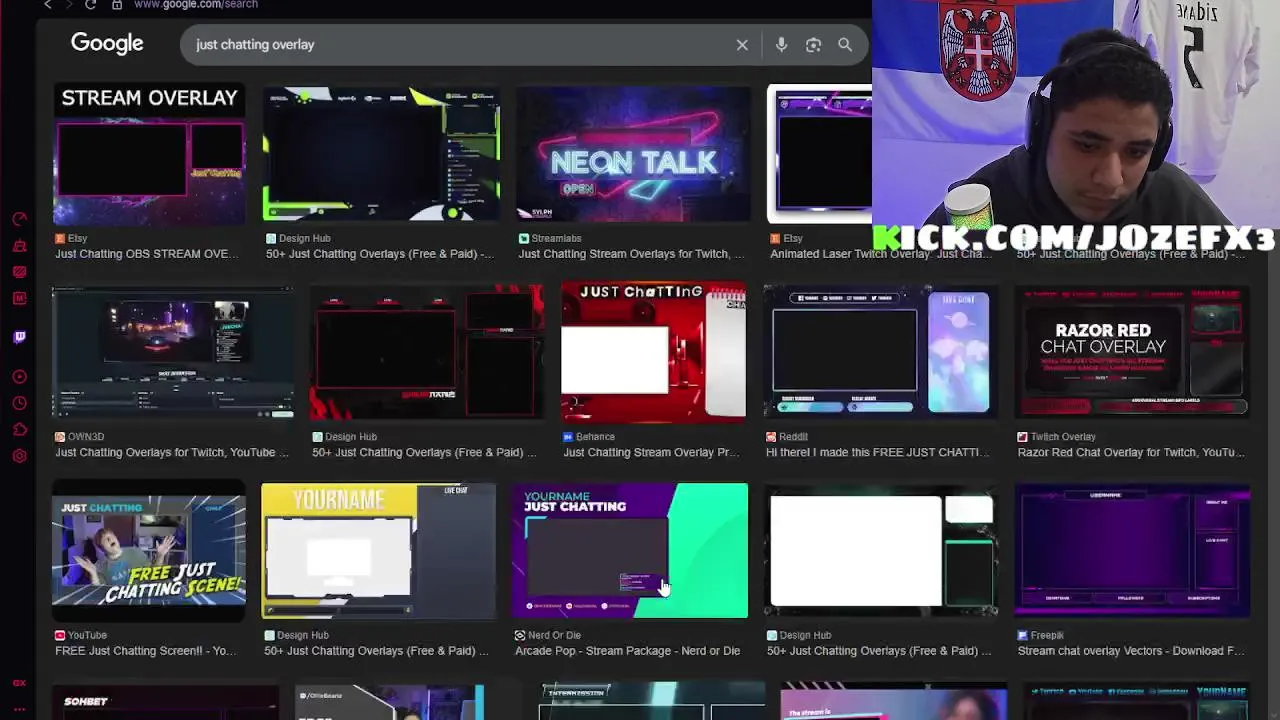Open the NEON TALK overlay thumbnail
Screen dimensions: 1280x720
click(x=633, y=154)
